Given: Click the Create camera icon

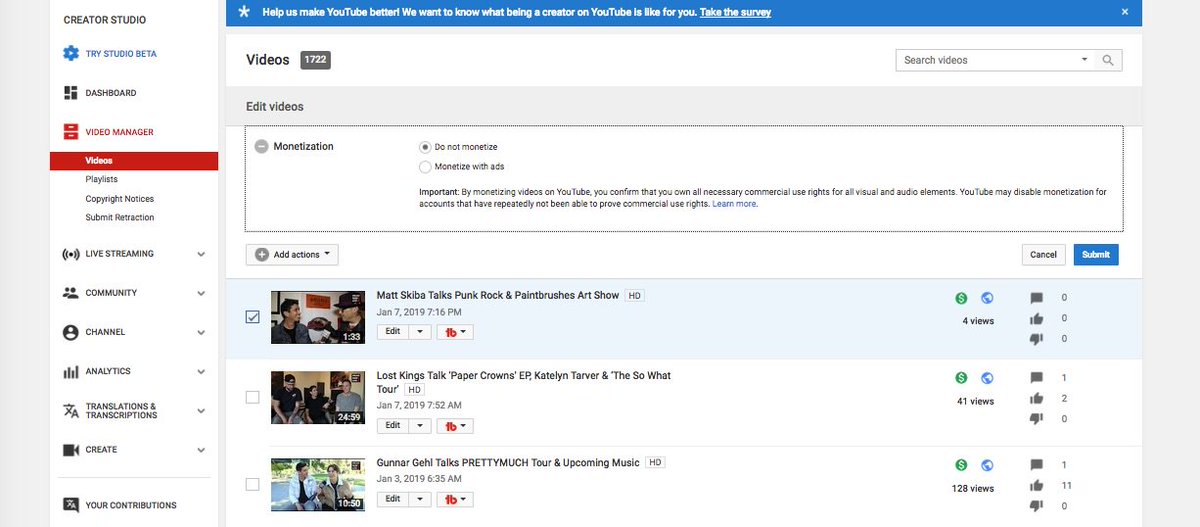Looking at the screenshot, I should [70, 450].
